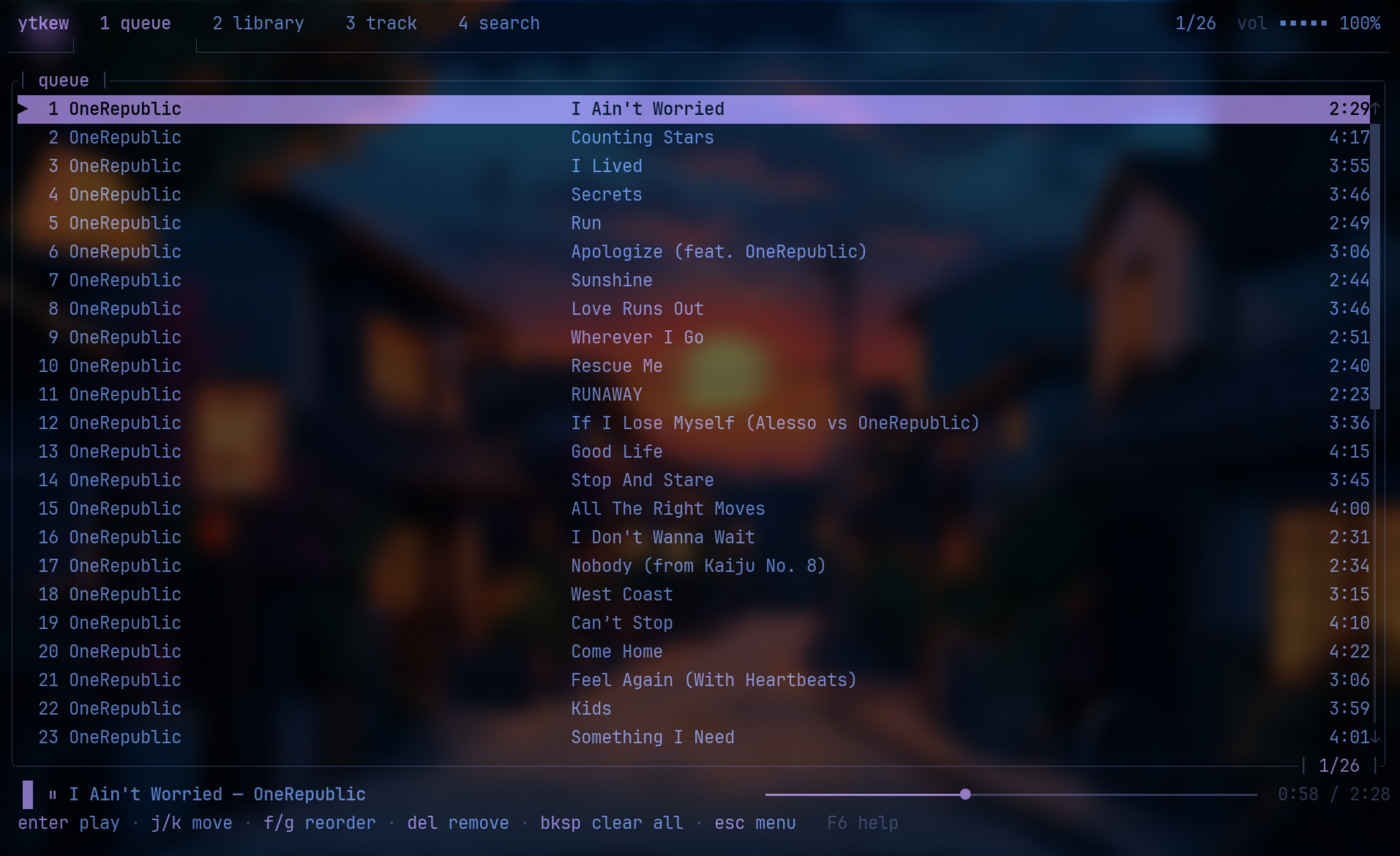The height and width of the screenshot is (856, 1400).
Task: Click the 0:58 / 2:28 elapsed time
Action: (1334, 795)
